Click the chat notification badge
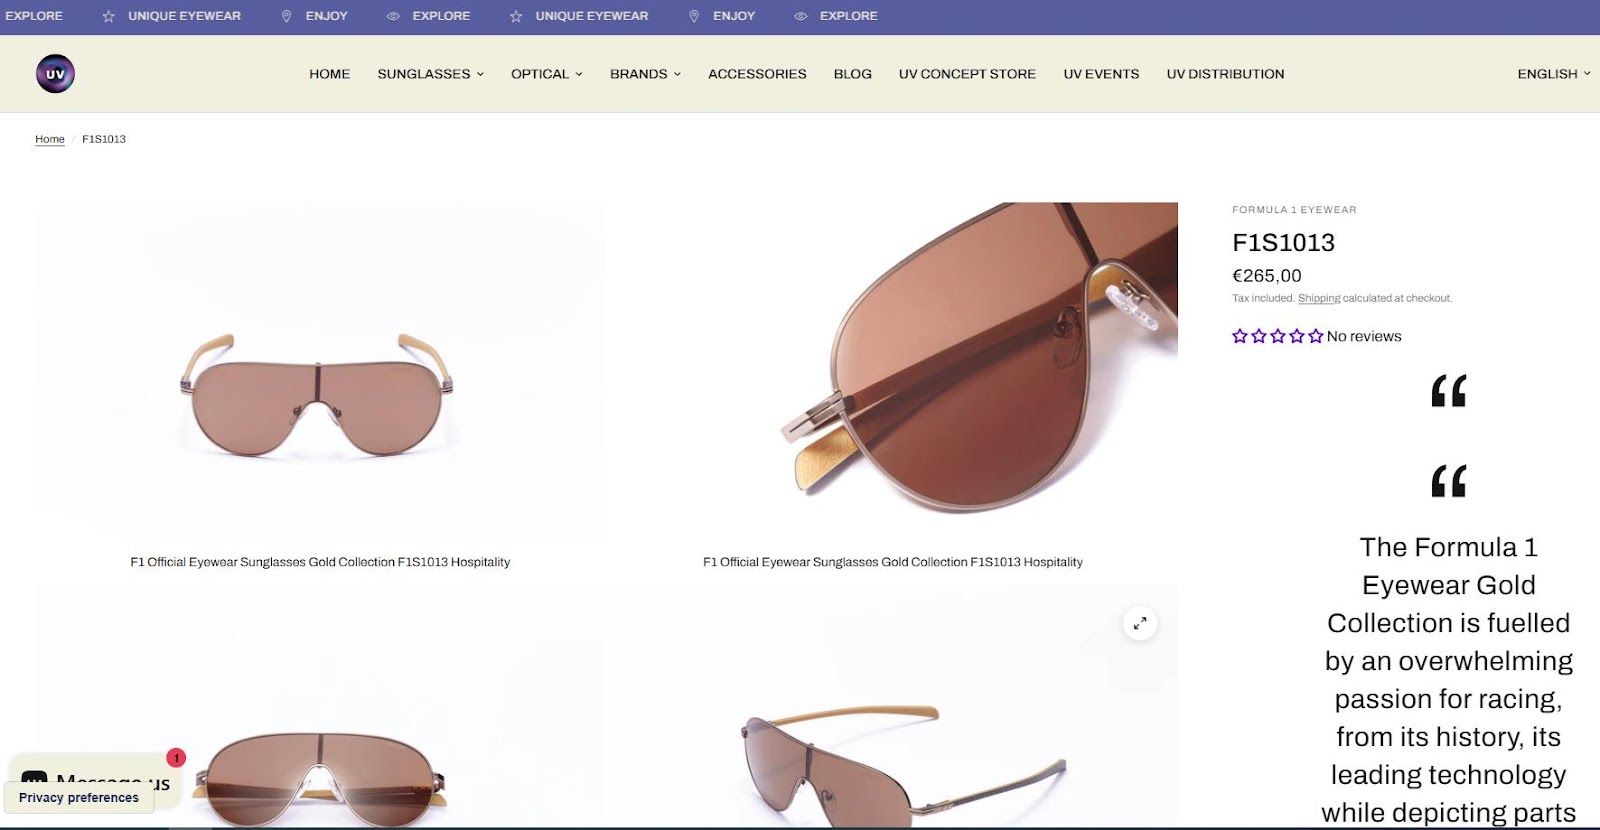The image size is (1600, 830). [x=176, y=758]
